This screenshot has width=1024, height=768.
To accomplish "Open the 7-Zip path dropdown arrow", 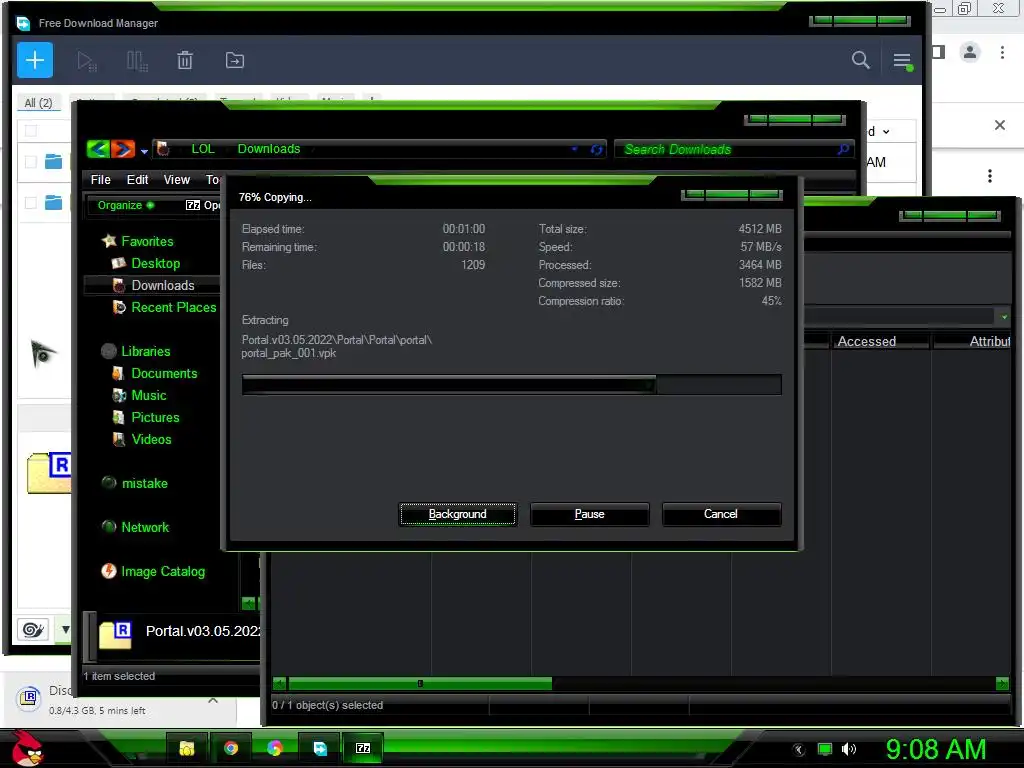I will coord(1004,317).
